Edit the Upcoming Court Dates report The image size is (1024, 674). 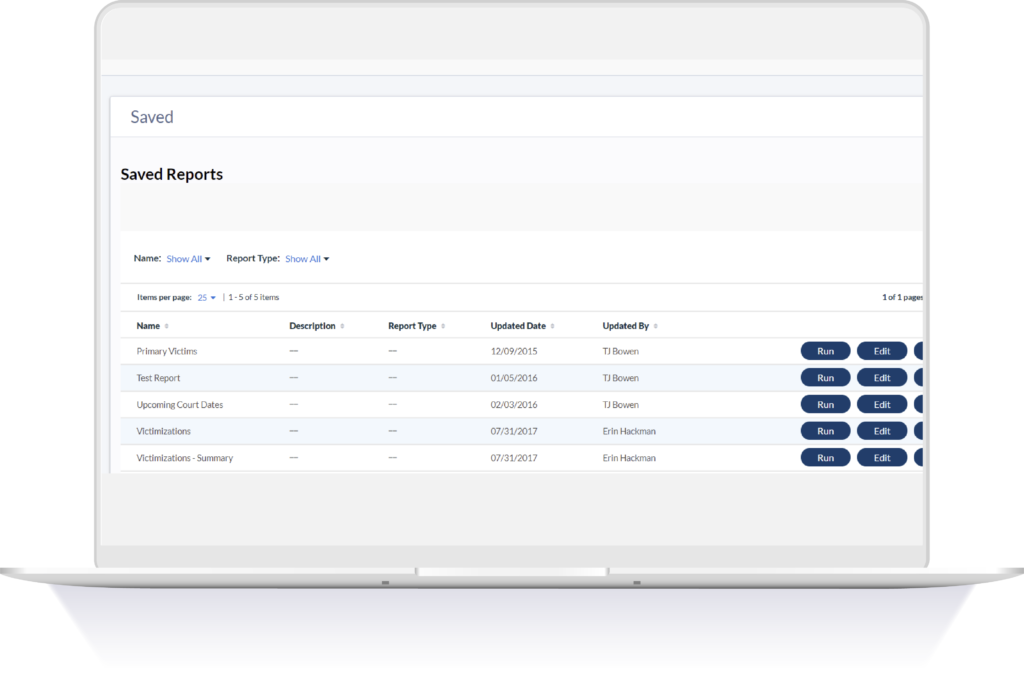[x=882, y=405]
